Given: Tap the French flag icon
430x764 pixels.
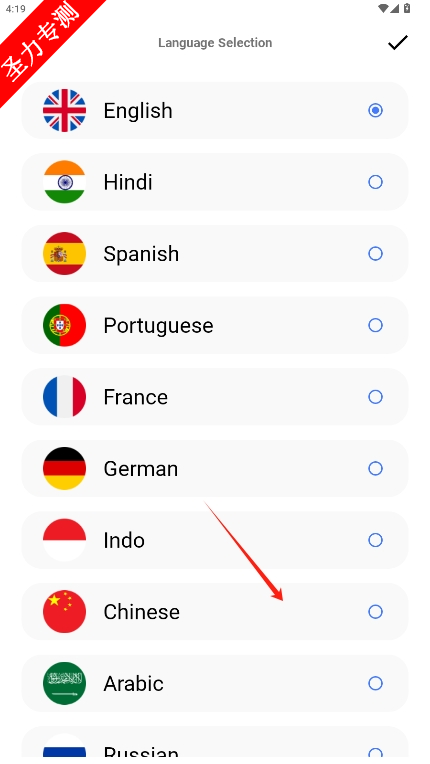Looking at the screenshot, I should pos(64,397).
